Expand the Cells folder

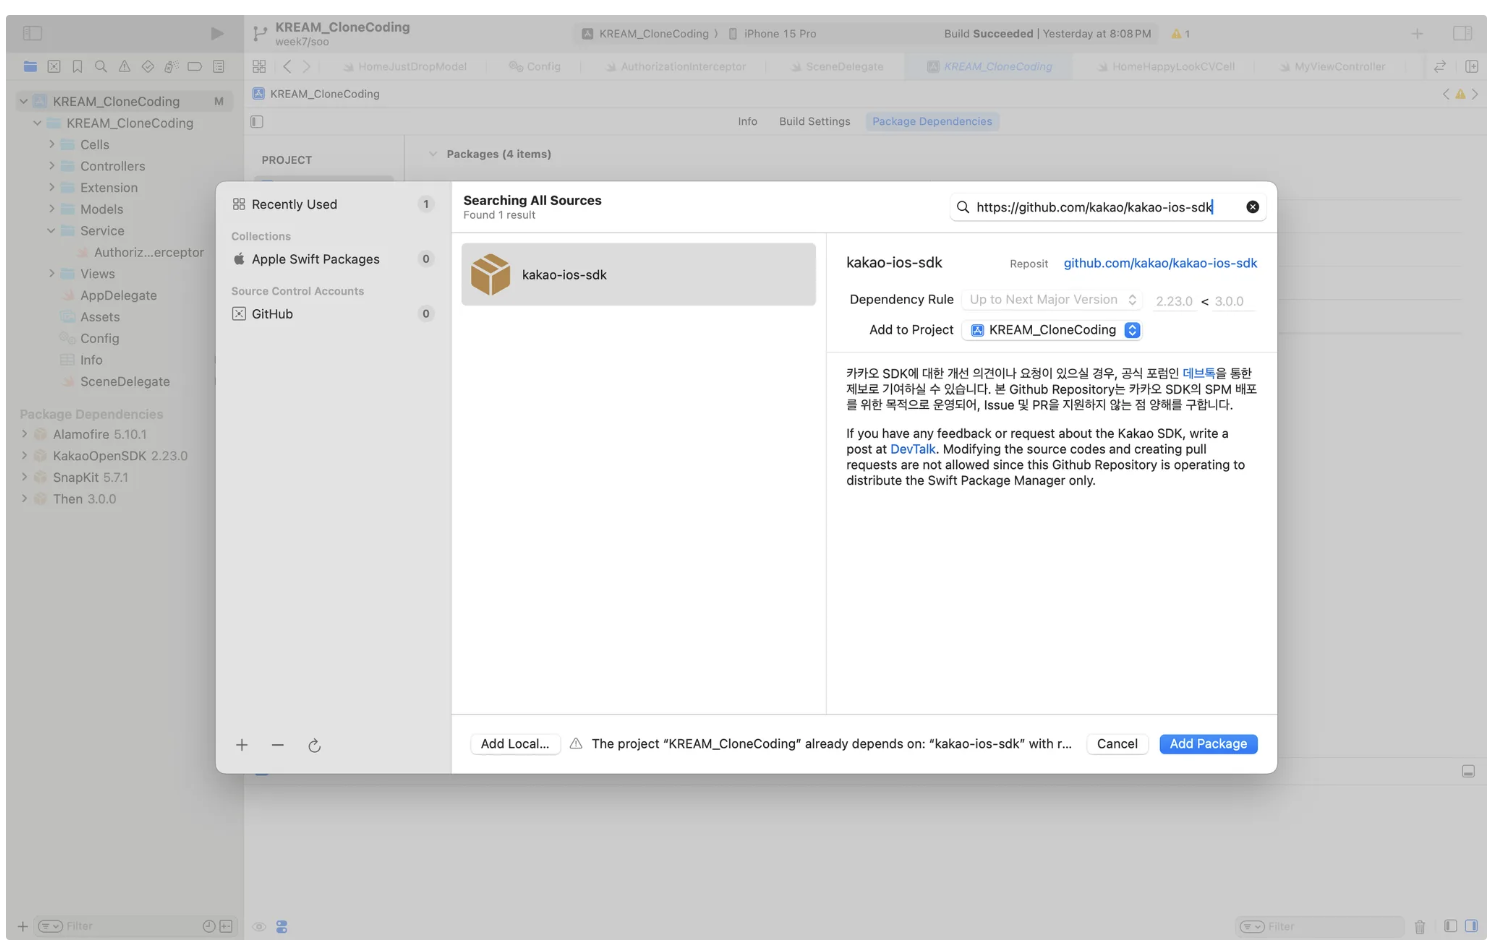[x=52, y=145]
